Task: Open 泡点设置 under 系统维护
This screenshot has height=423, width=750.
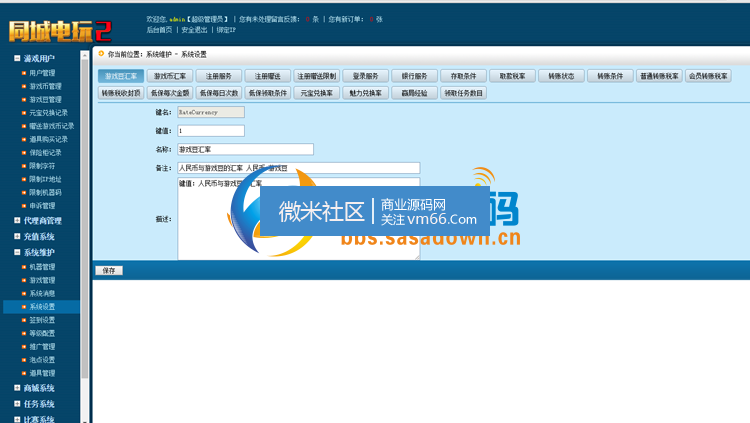Action: [x=42, y=360]
